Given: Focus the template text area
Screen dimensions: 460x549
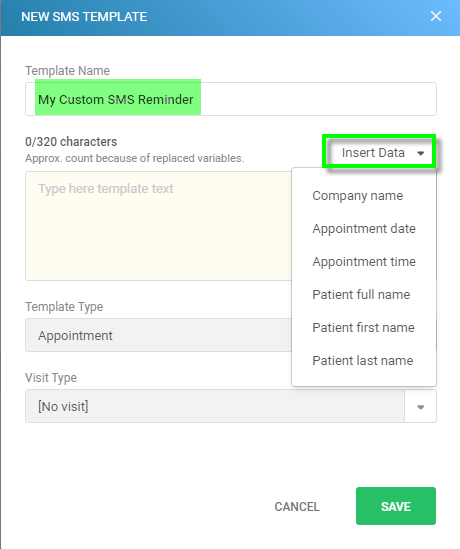Looking at the screenshot, I should click(158, 226).
